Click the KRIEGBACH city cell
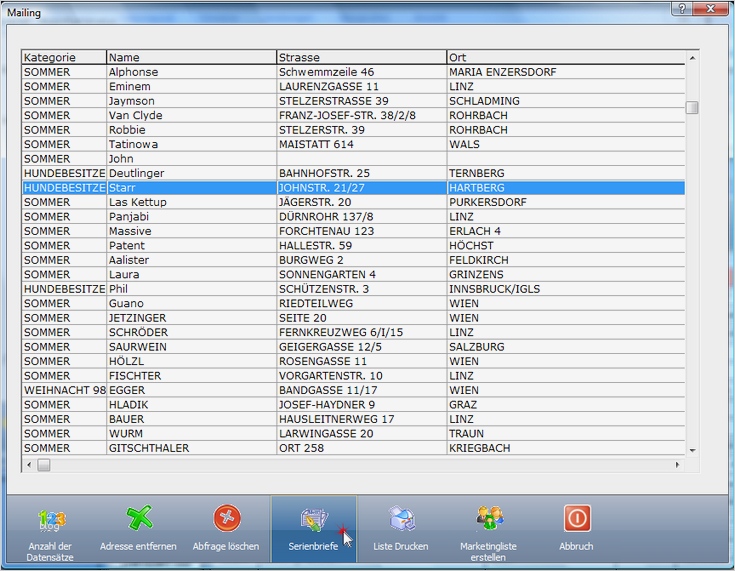The image size is (735, 571). coord(566,449)
